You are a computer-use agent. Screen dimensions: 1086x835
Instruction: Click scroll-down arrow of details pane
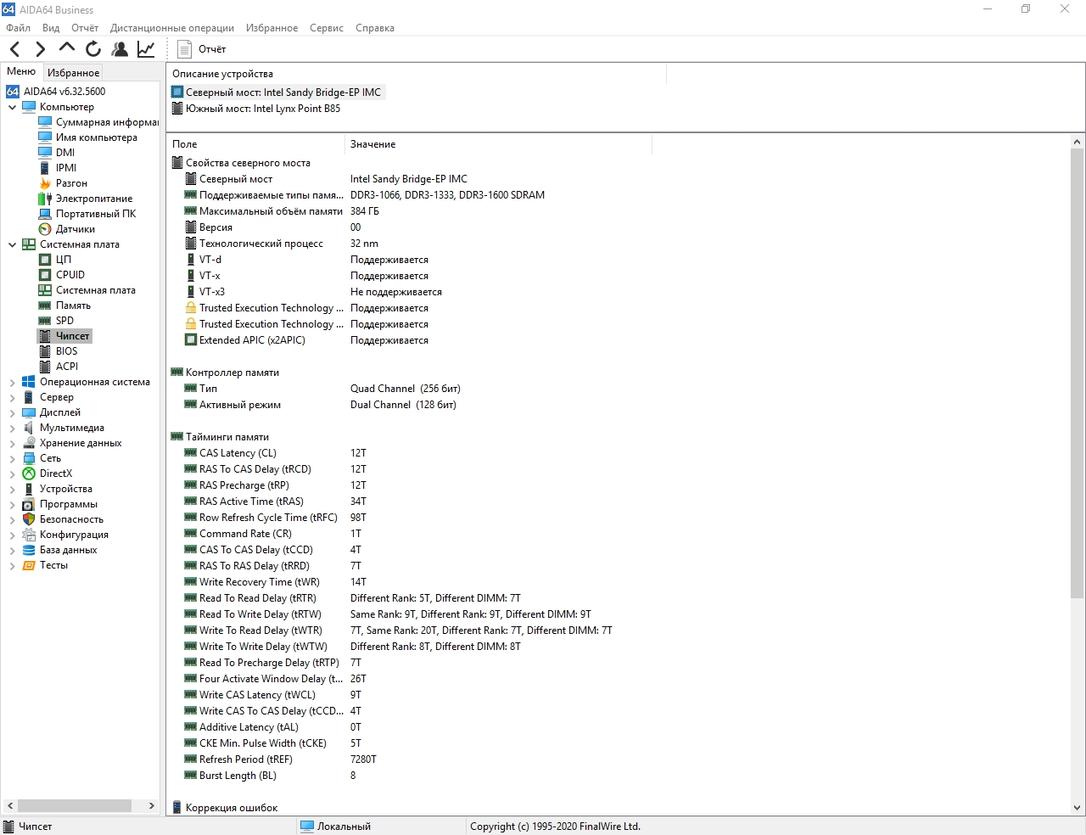[1076, 807]
